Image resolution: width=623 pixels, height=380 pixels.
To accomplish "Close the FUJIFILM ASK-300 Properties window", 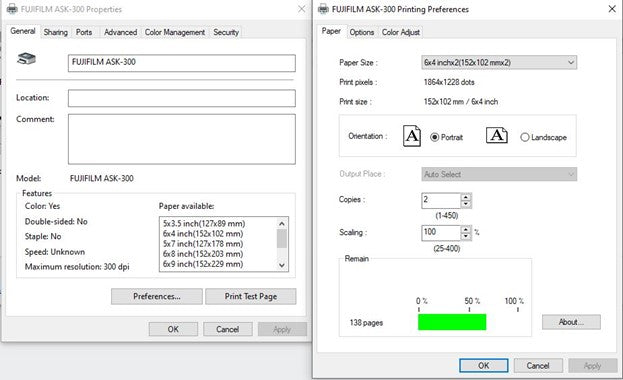I will click(x=302, y=9).
